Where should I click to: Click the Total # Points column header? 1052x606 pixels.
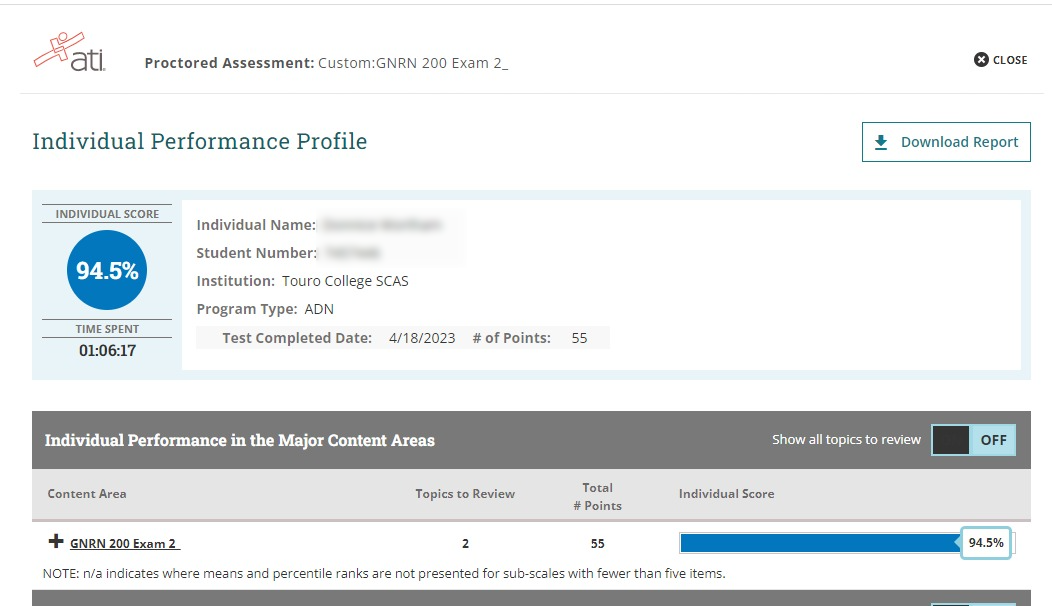tap(597, 496)
